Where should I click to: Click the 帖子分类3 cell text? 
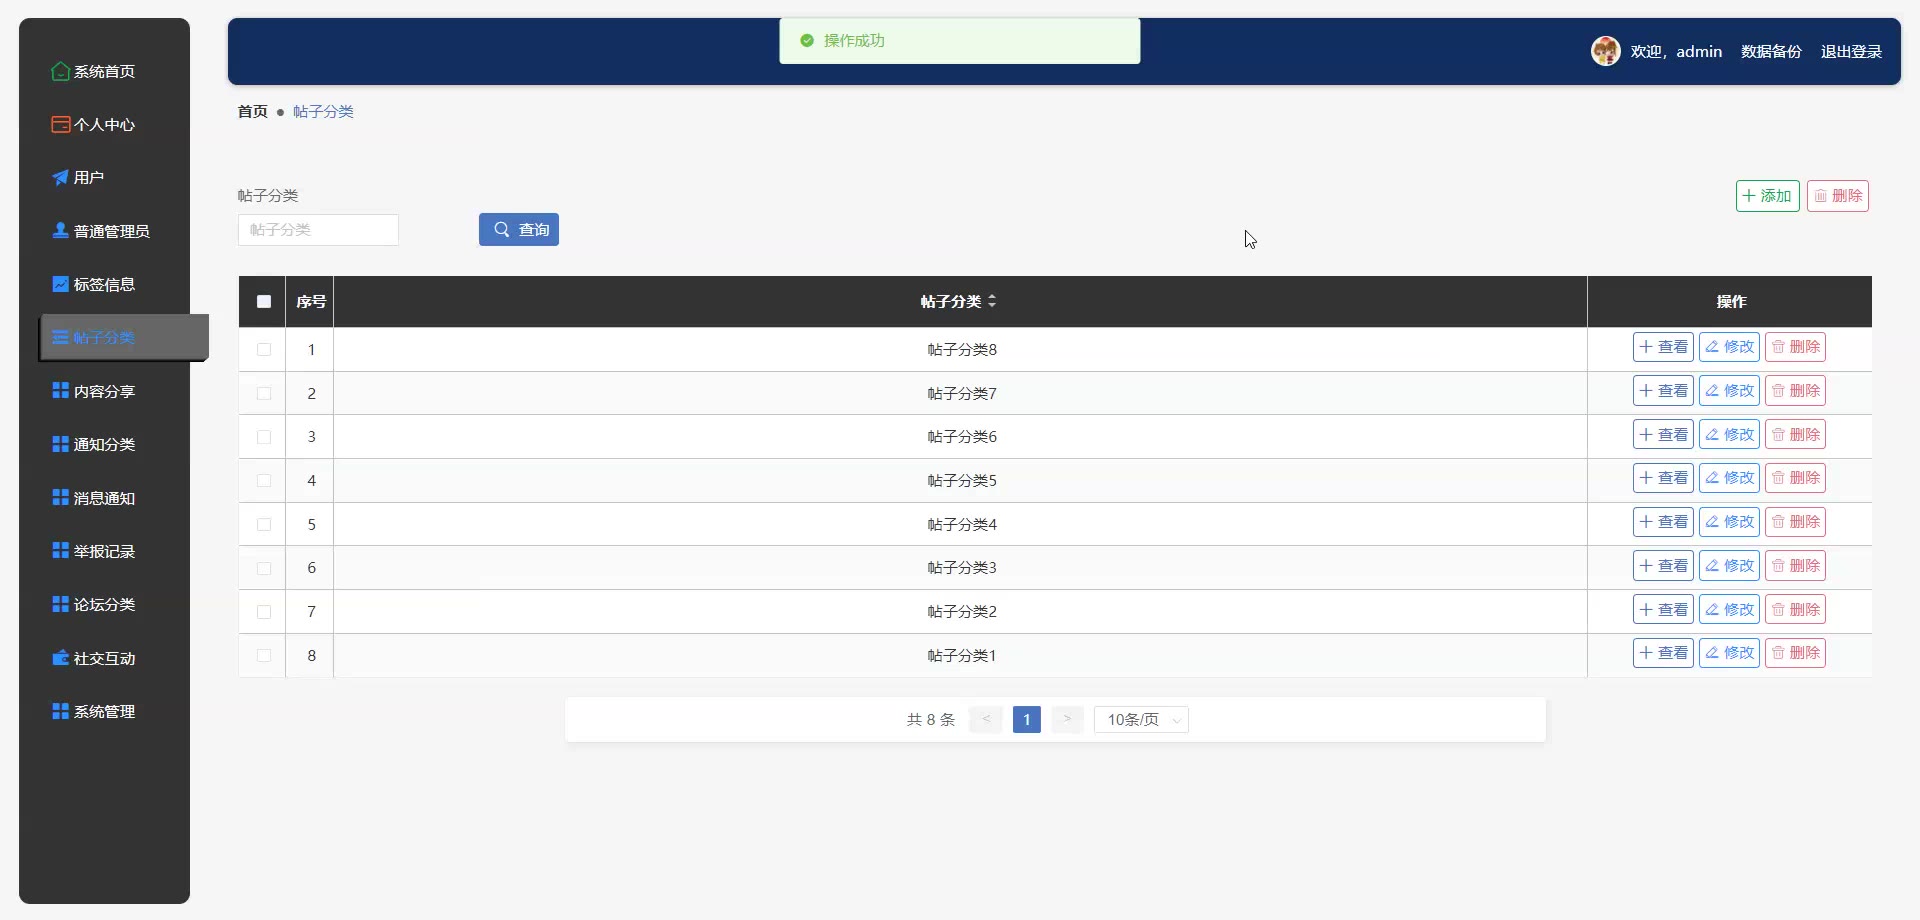961,568
